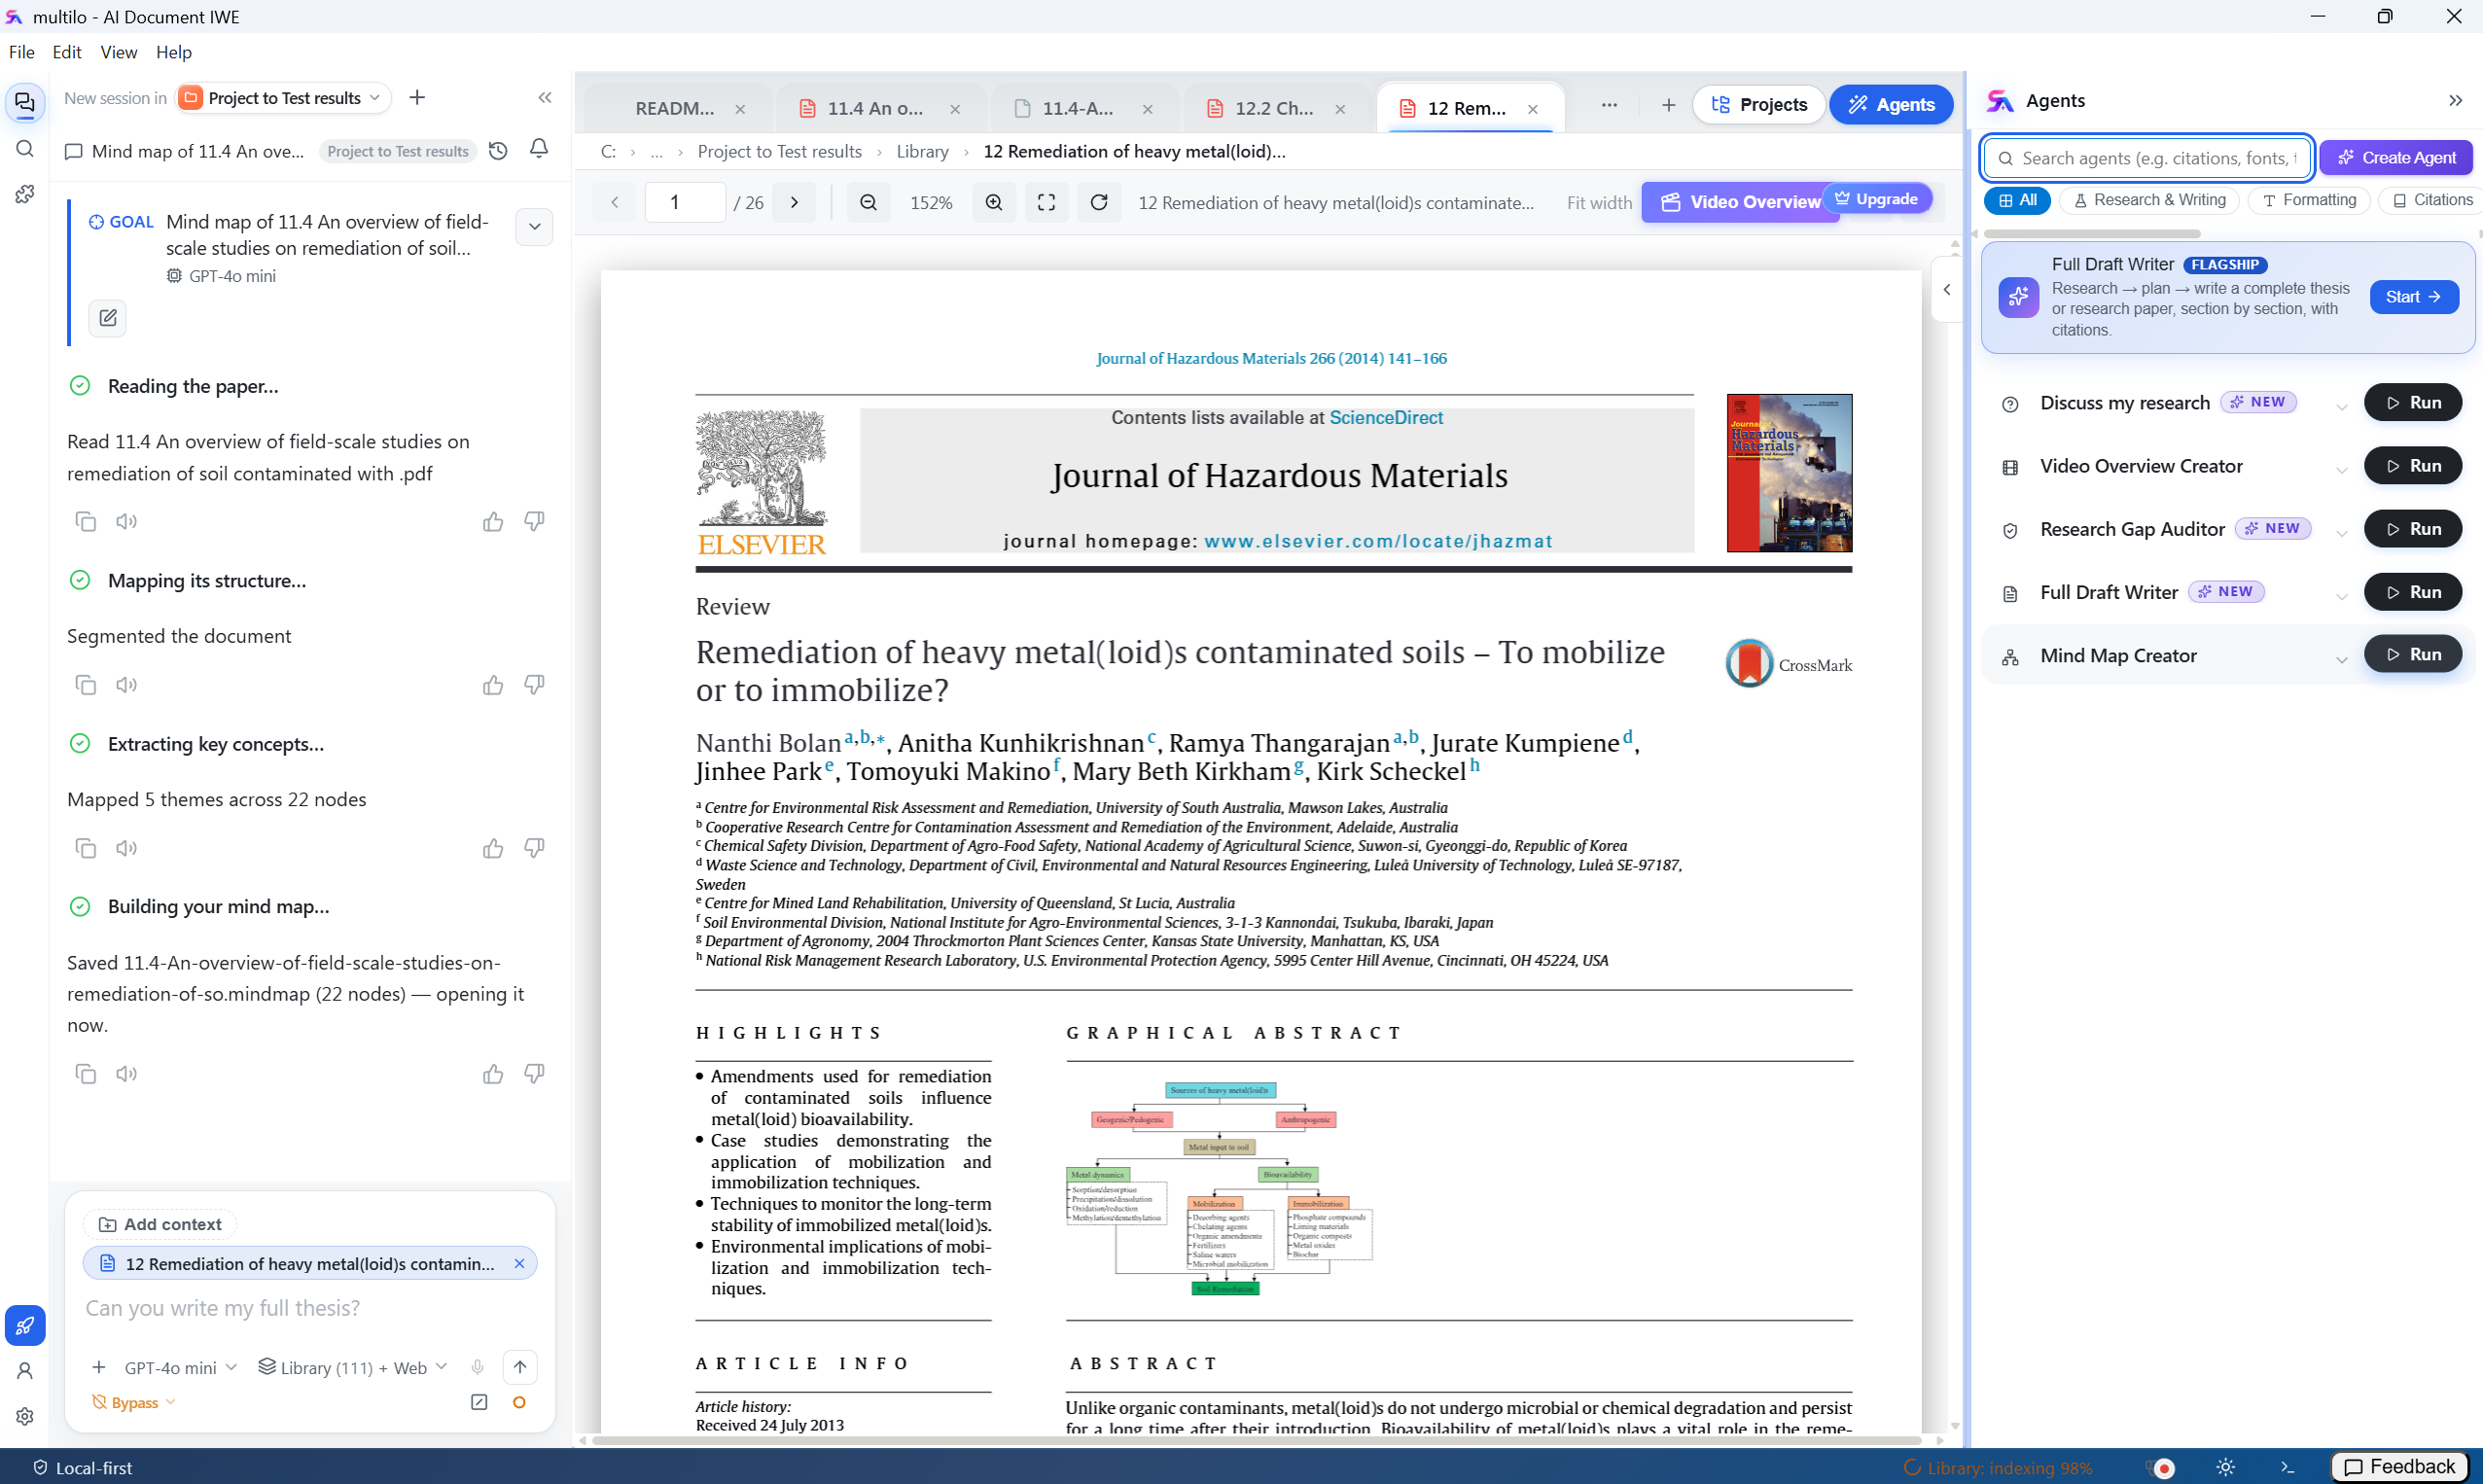Collapse the chat panel with double chevron
The height and width of the screenshot is (1484, 2483).
pyautogui.click(x=545, y=98)
